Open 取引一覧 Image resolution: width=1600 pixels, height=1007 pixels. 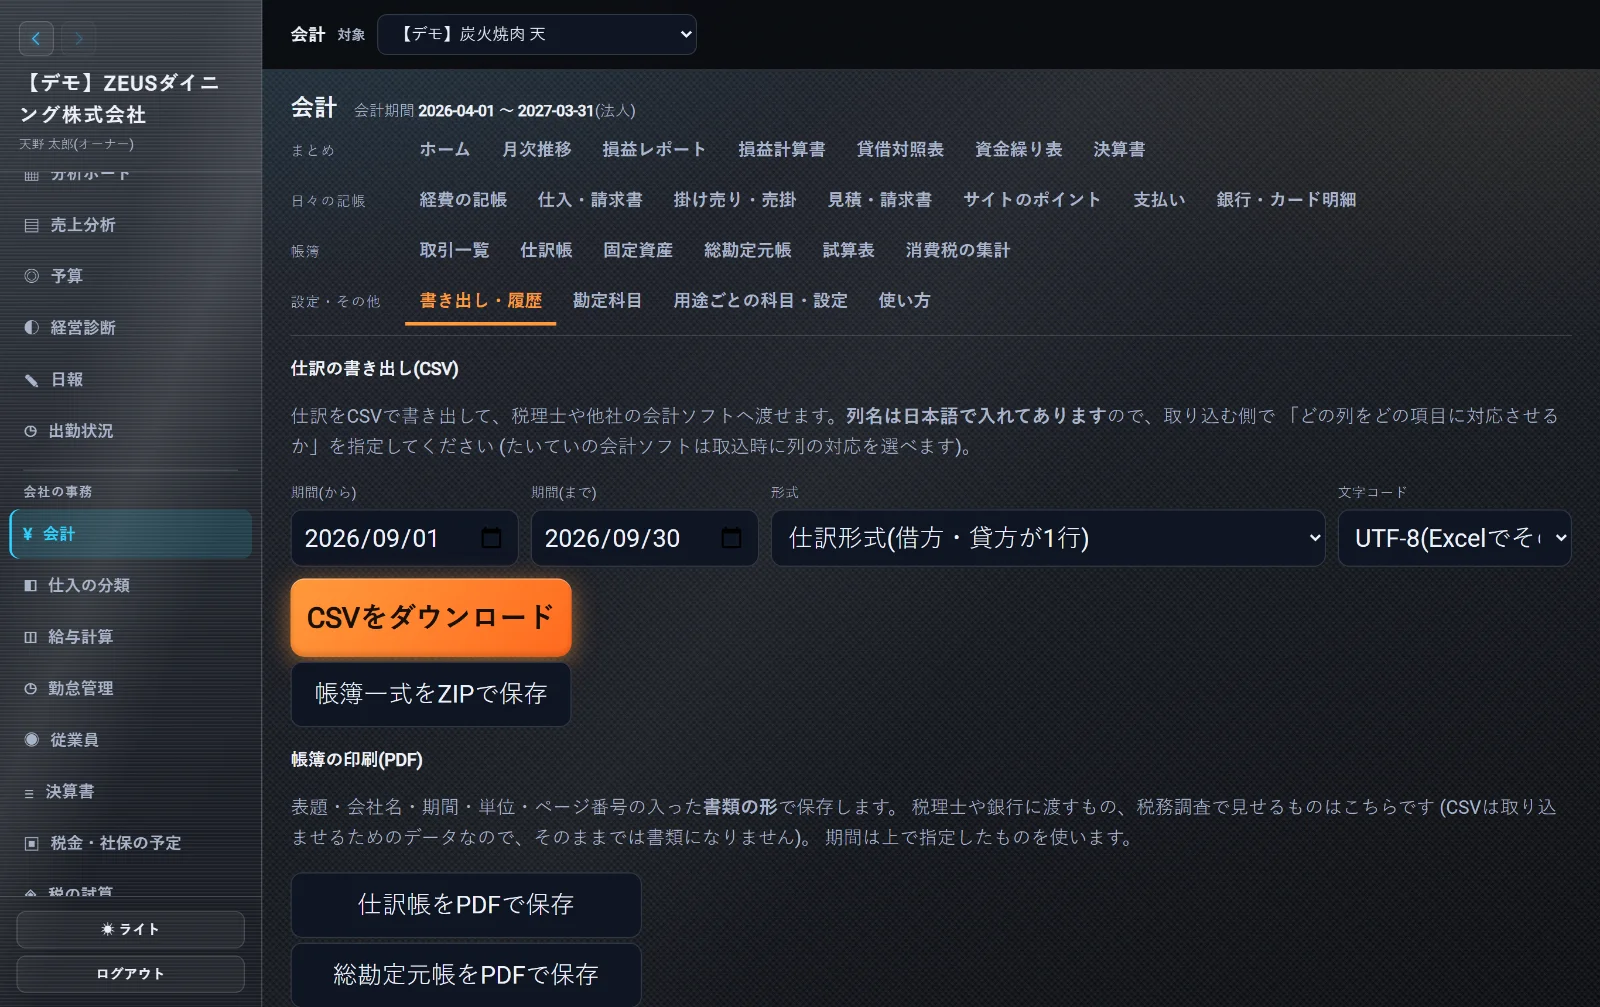(x=455, y=250)
